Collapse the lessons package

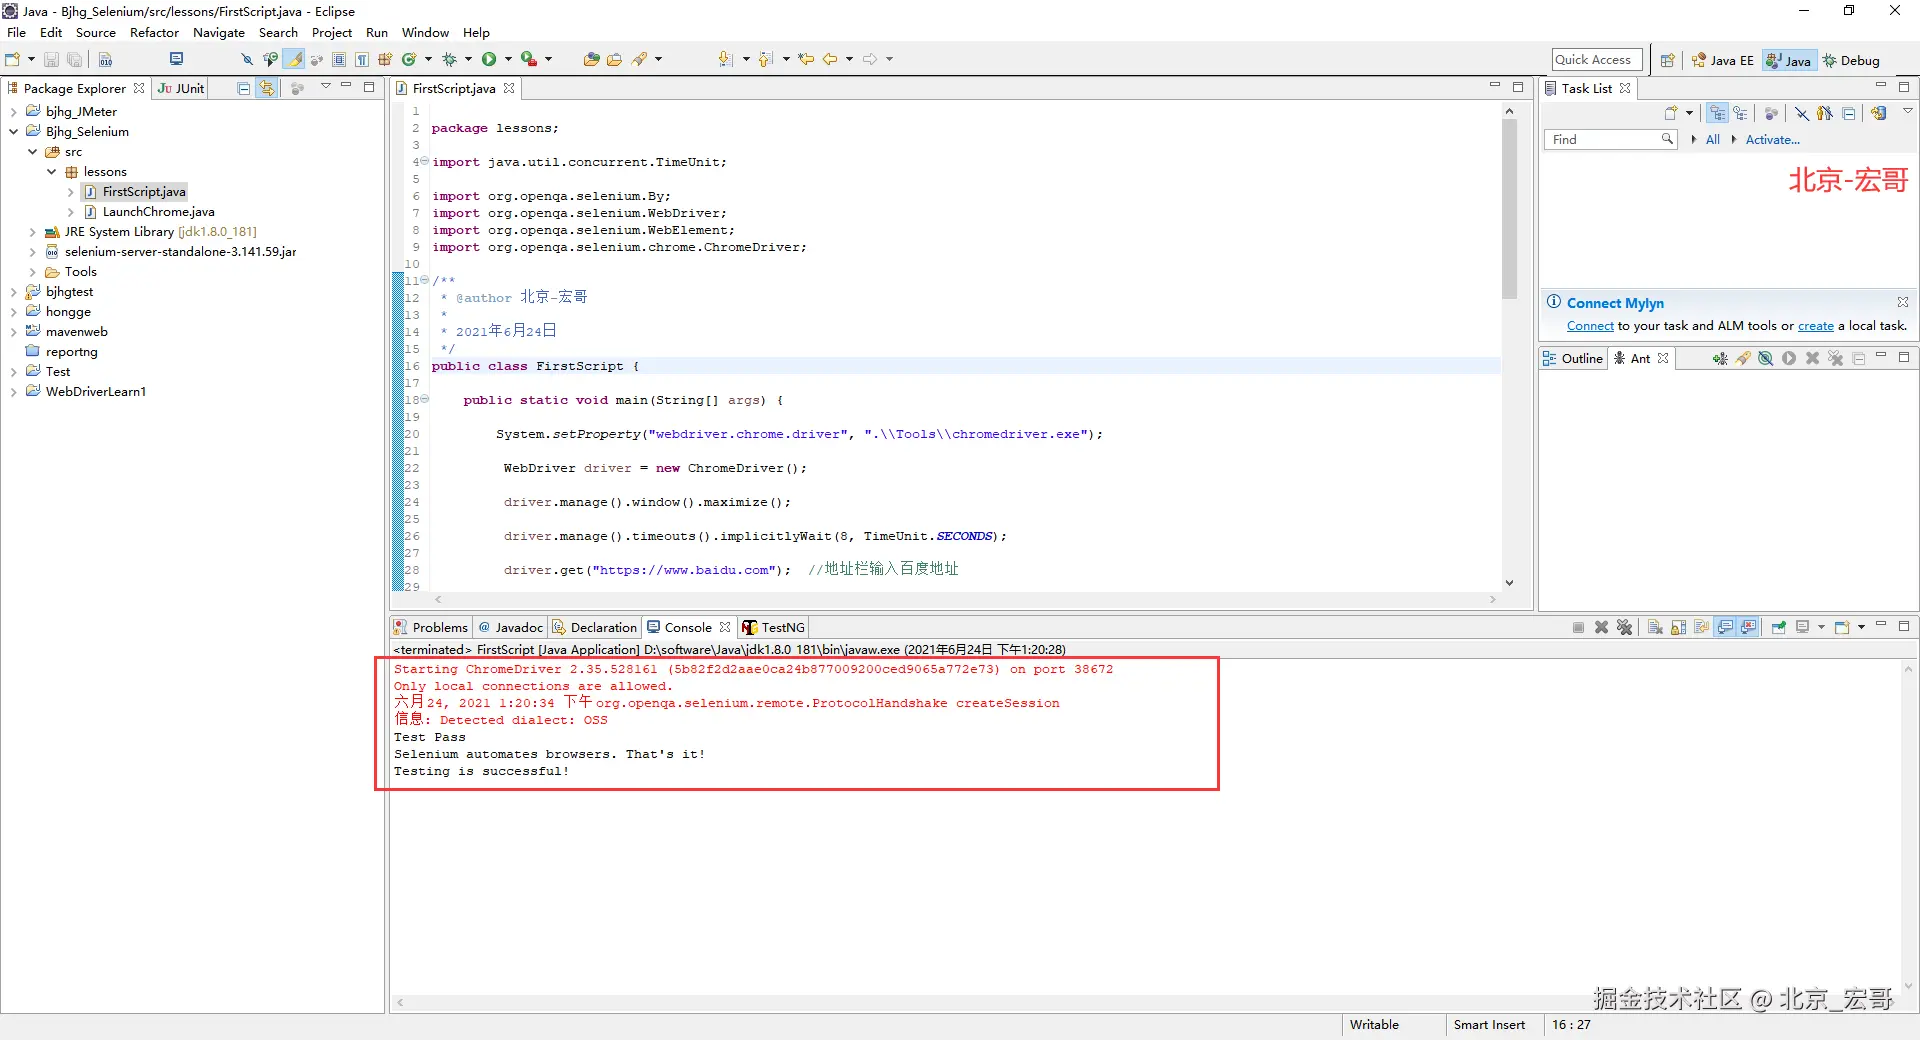click(52, 172)
